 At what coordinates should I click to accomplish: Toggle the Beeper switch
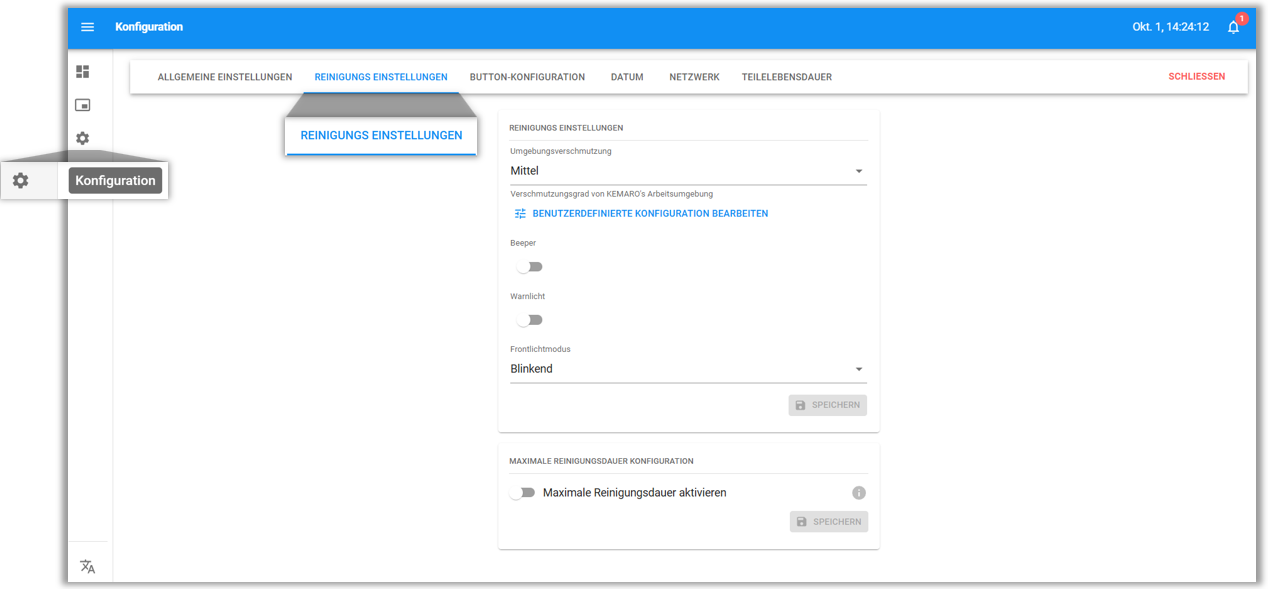[529, 267]
